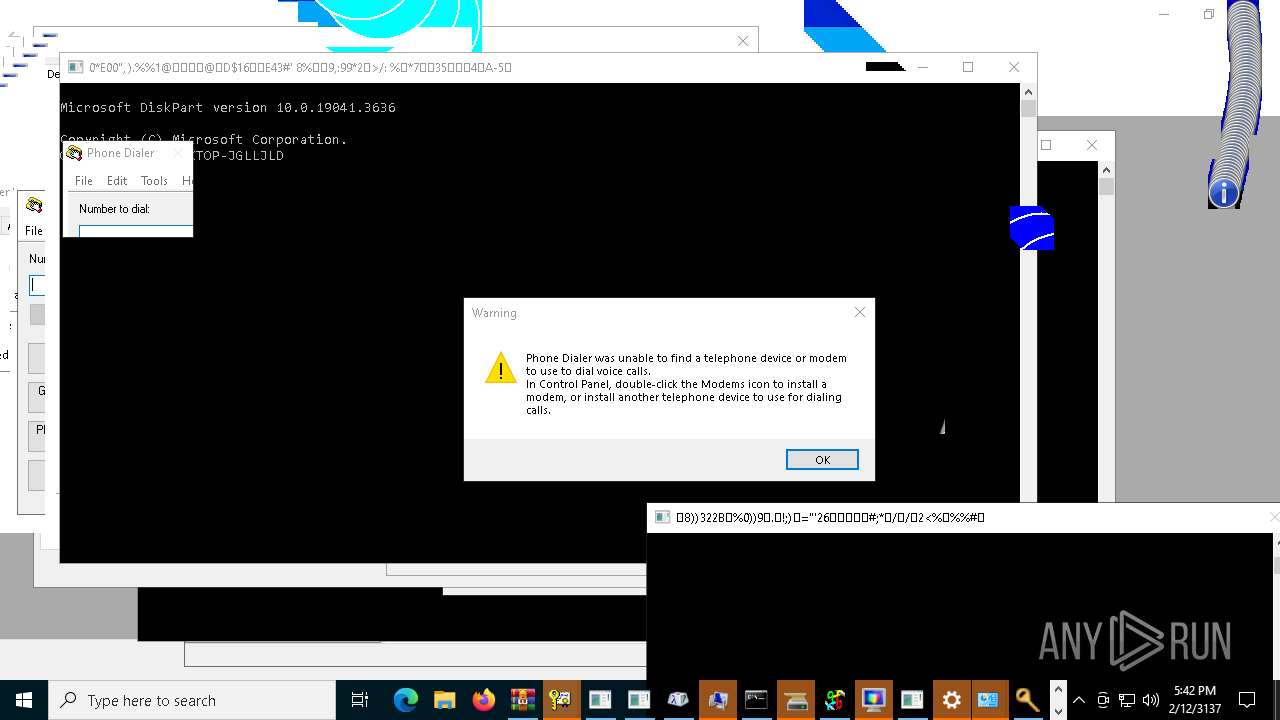Viewport: 1280px width, 720px height.
Task: Launch Firefox from taskbar
Action: 483,700
